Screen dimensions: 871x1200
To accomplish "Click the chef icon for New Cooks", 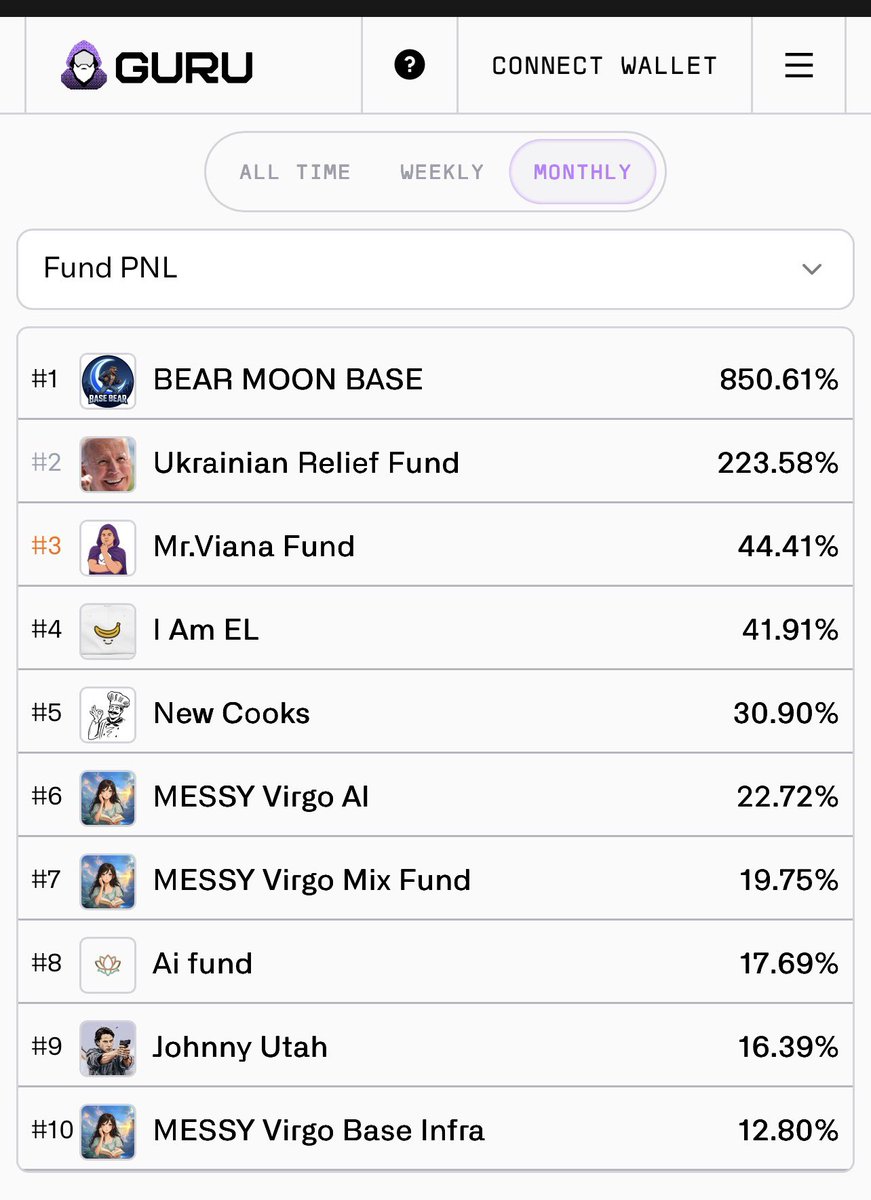I will coord(108,714).
